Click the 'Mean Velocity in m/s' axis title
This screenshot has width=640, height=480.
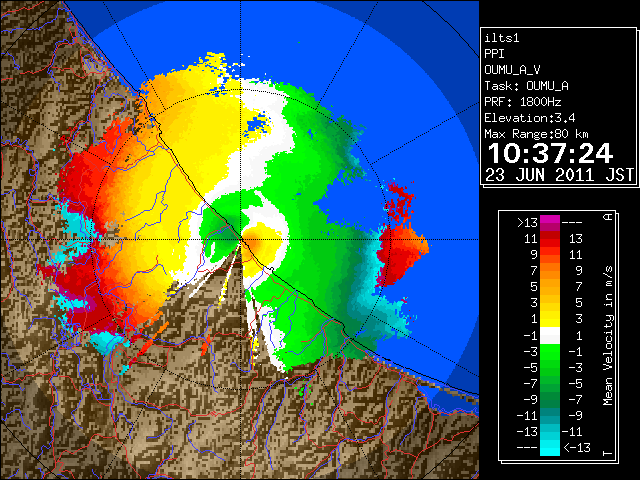pos(608,335)
